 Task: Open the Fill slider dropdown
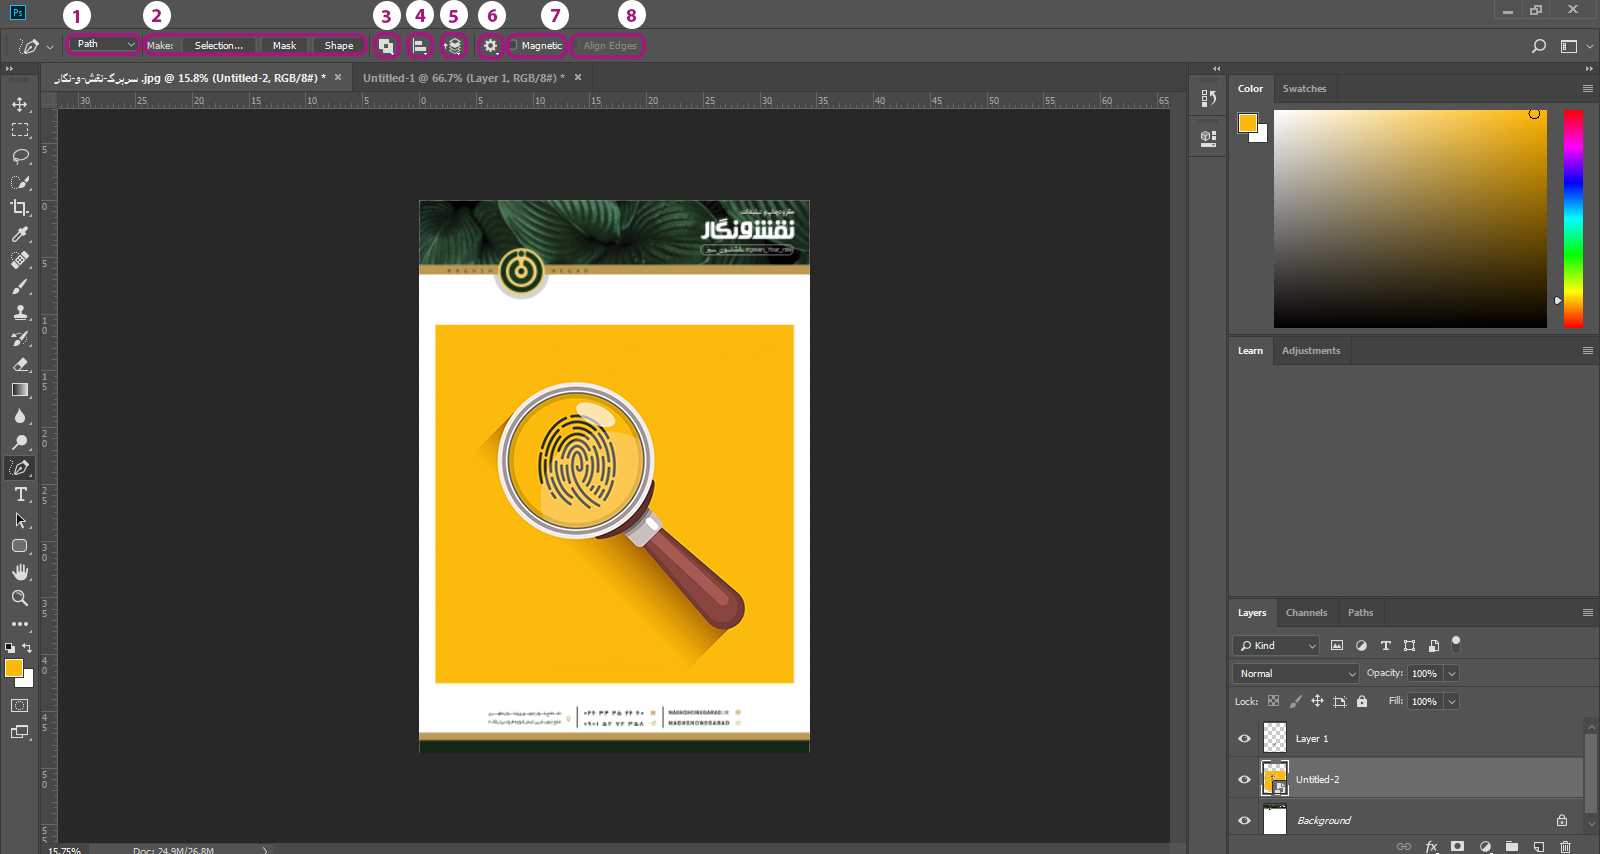[1452, 702]
